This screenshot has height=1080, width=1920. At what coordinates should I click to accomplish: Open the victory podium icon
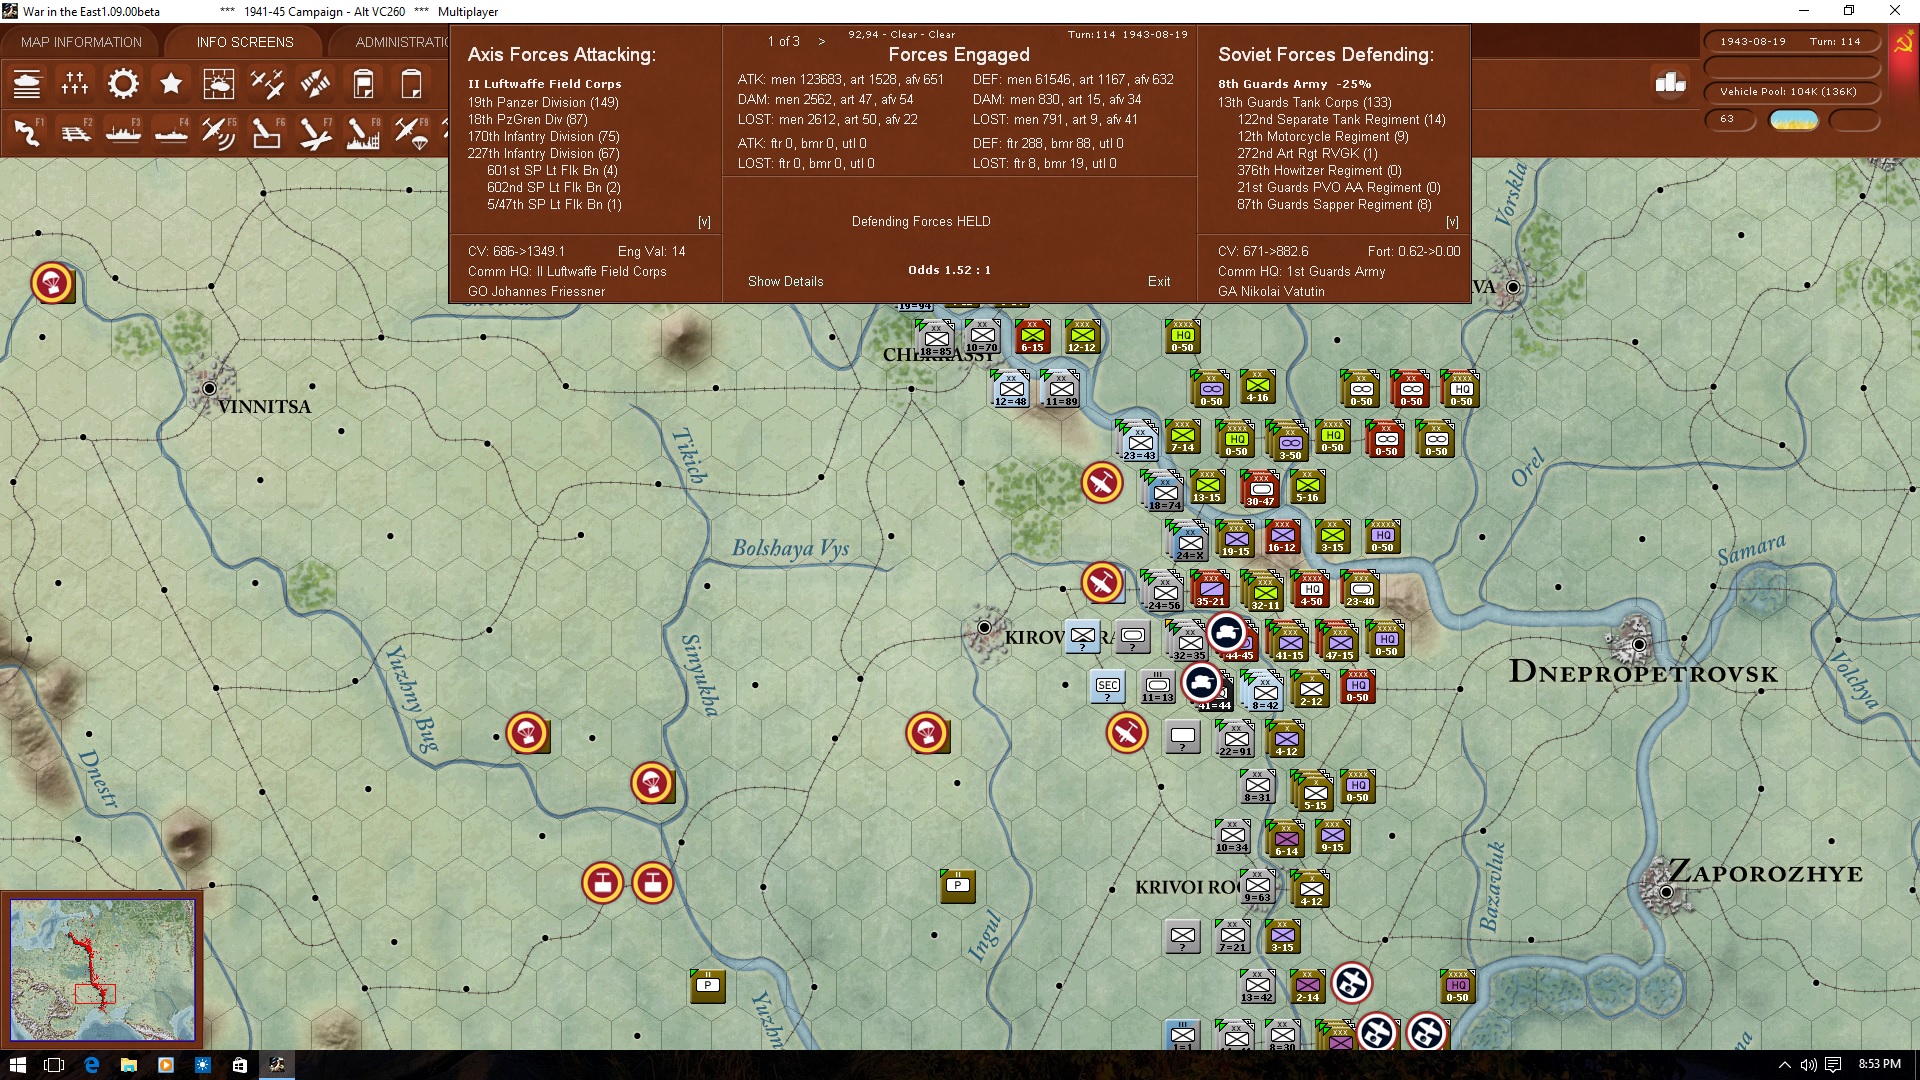point(1670,83)
